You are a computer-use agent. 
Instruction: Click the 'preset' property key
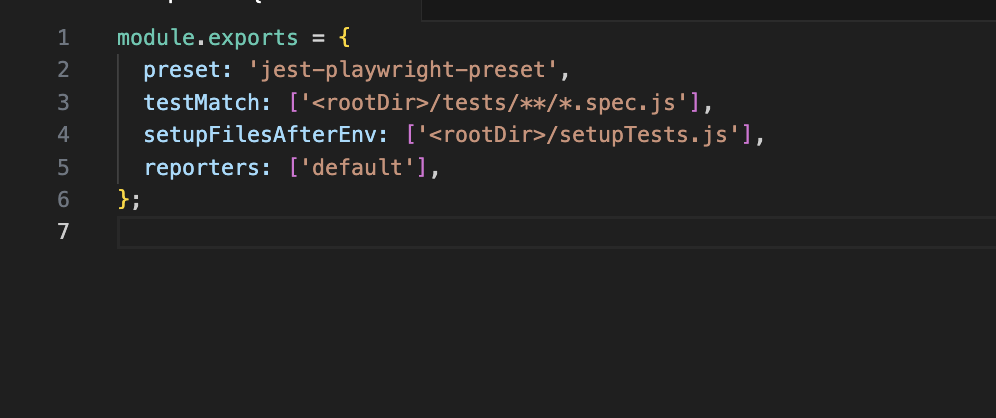(x=182, y=71)
